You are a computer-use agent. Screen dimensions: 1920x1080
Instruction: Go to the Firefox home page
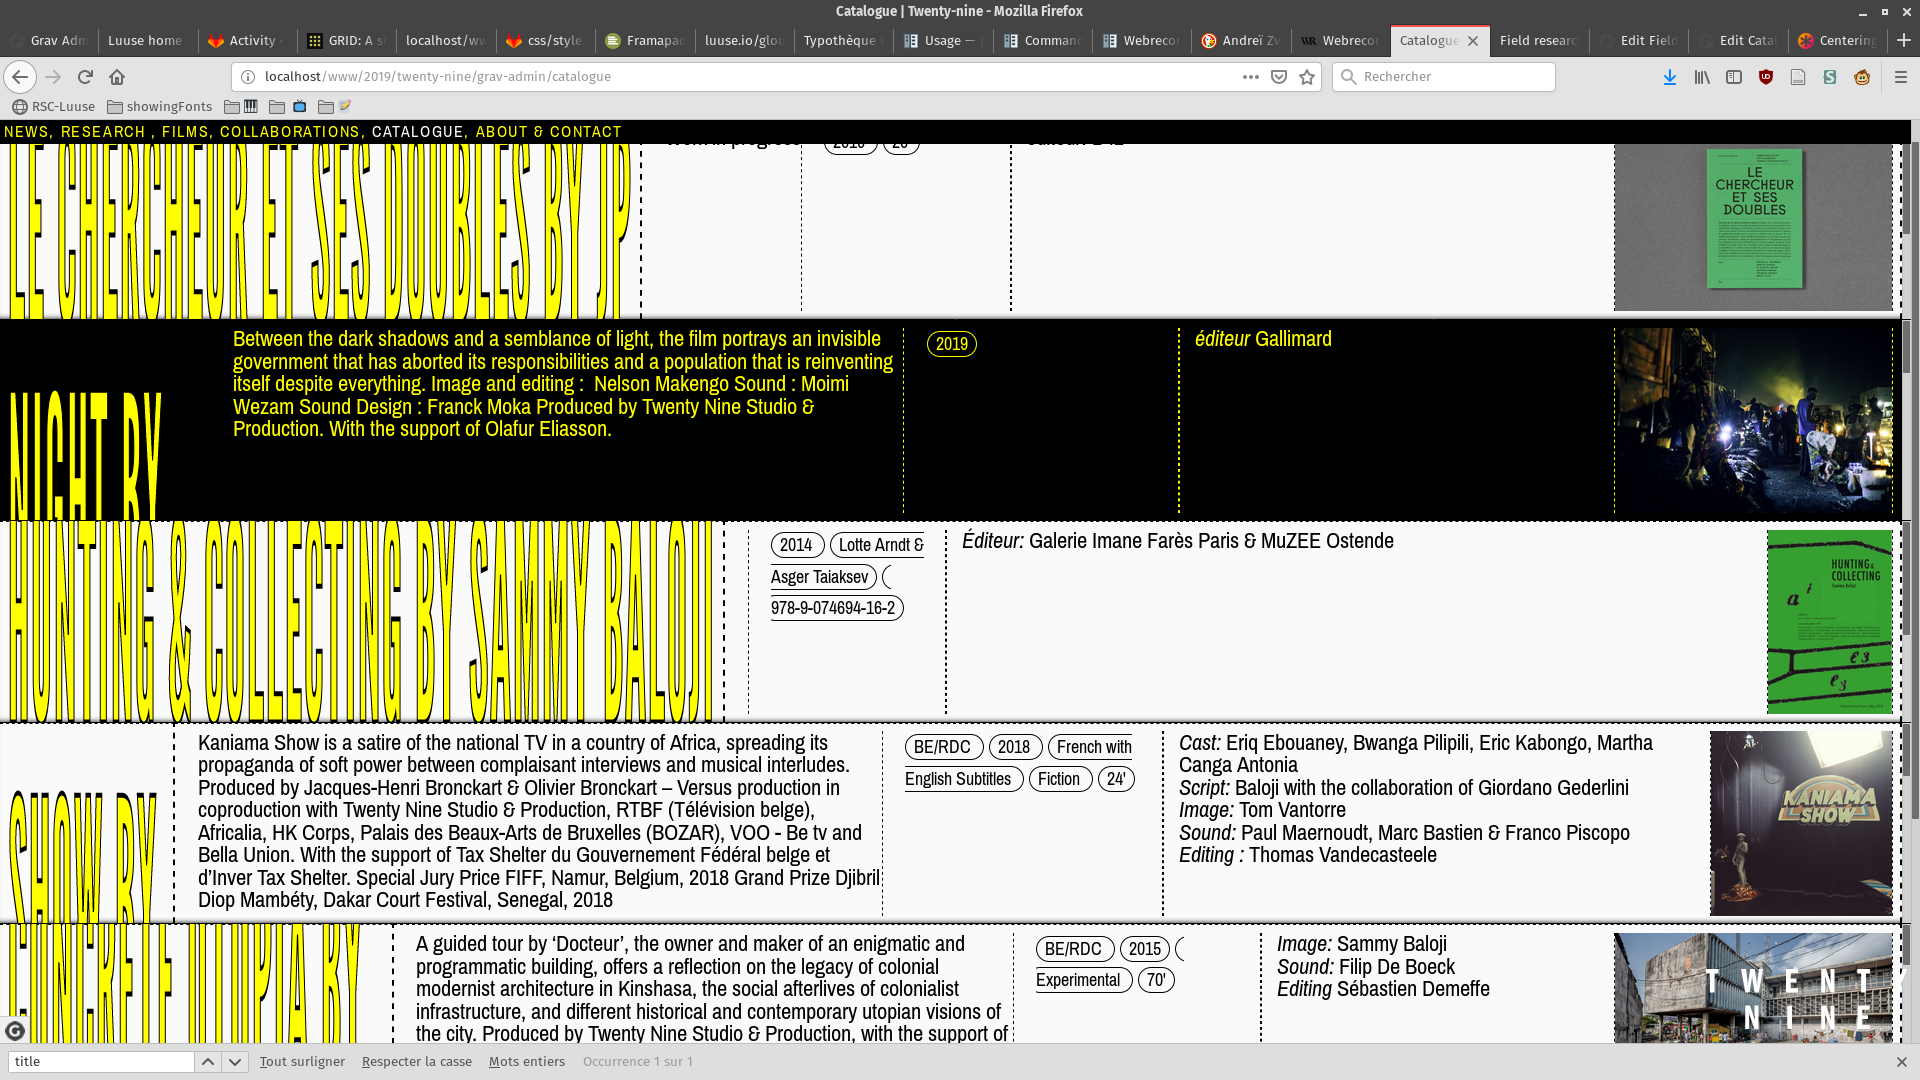[117, 77]
